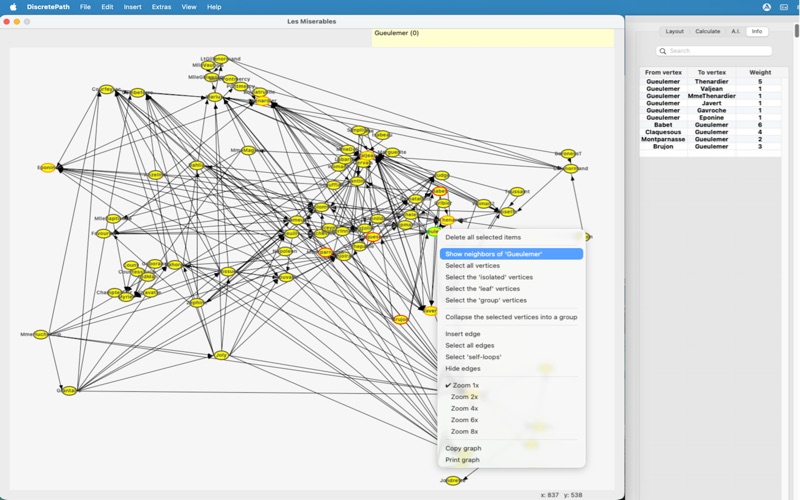This screenshot has height=500, width=800.
Task: Open the DiscretePath application menu
Action: (x=48, y=7)
